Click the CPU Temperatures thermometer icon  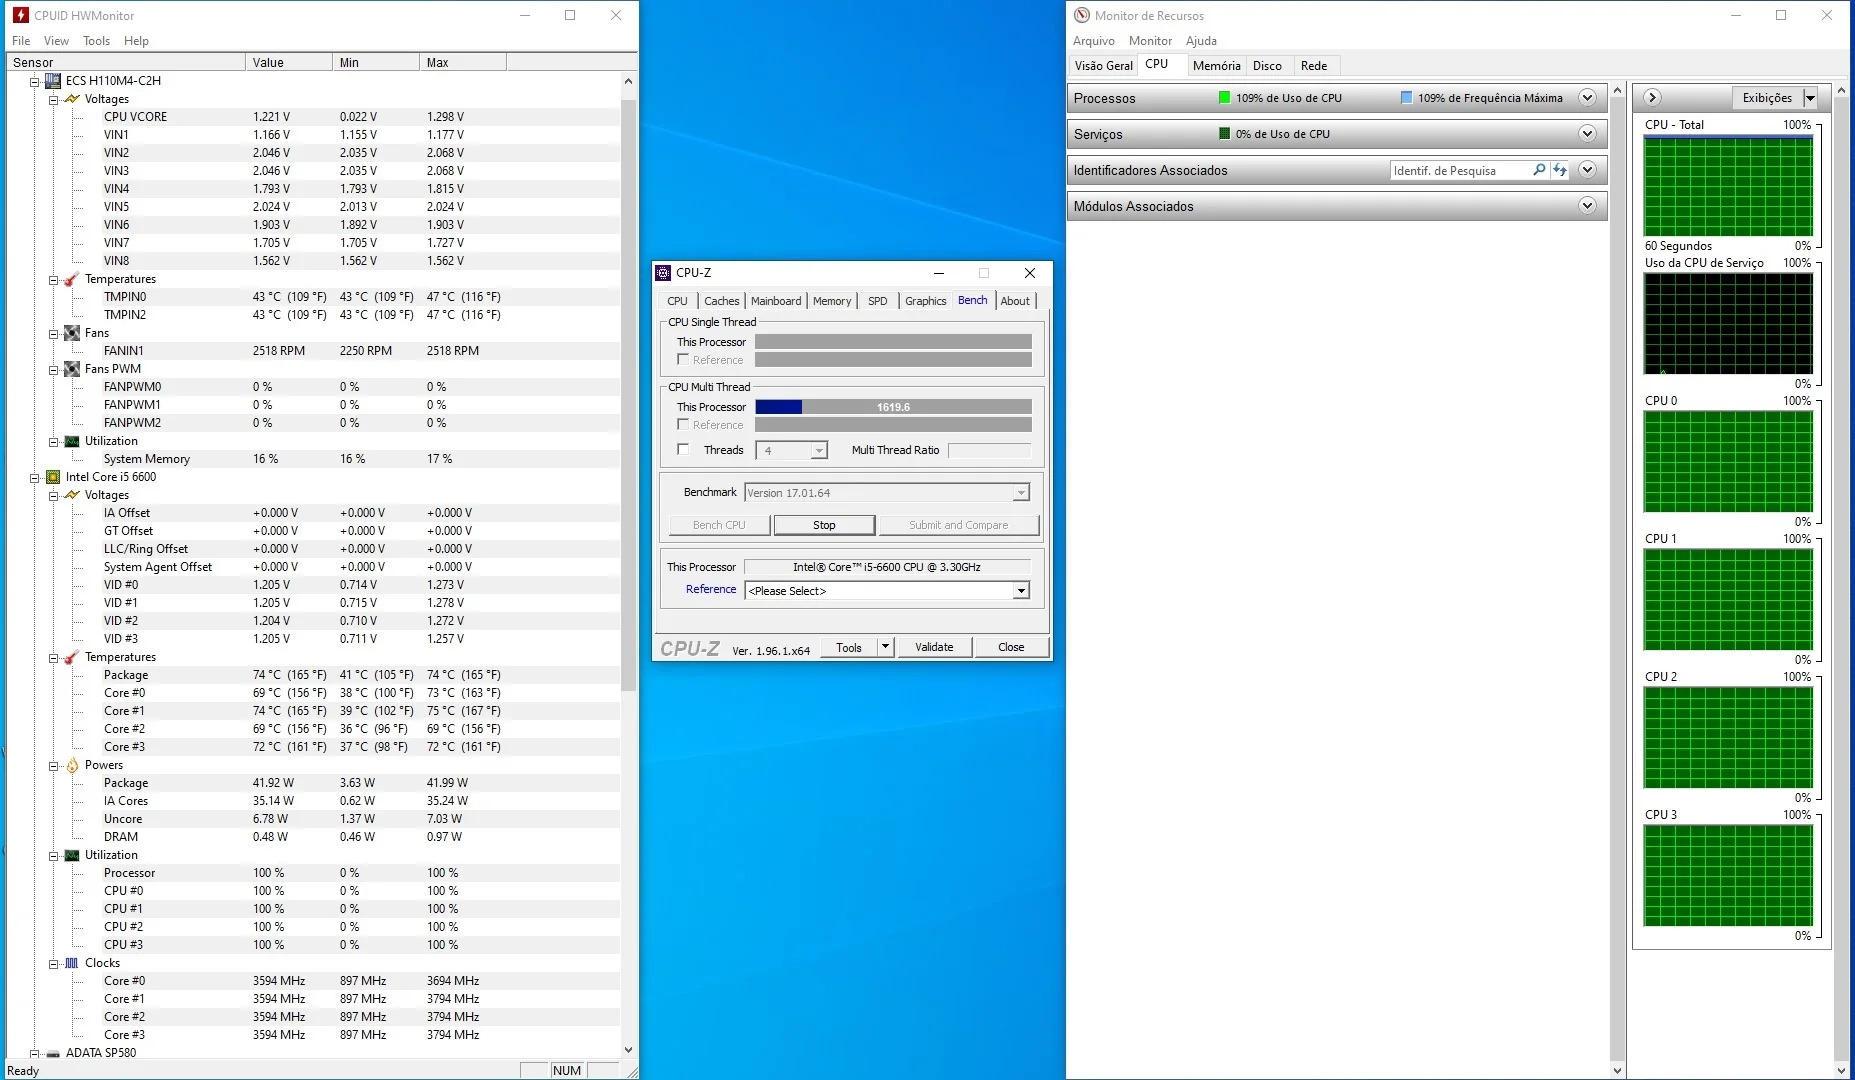pos(72,657)
